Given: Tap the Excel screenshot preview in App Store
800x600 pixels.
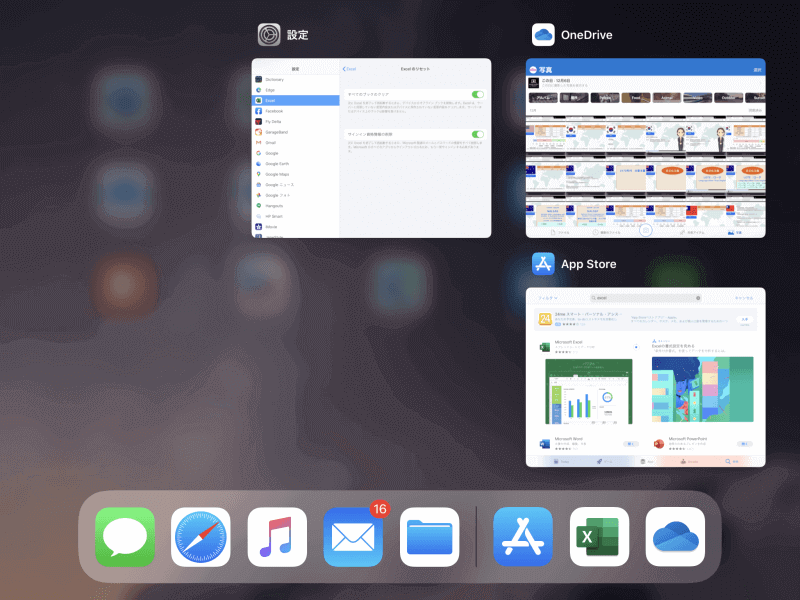Looking at the screenshot, I should tap(589, 391).
